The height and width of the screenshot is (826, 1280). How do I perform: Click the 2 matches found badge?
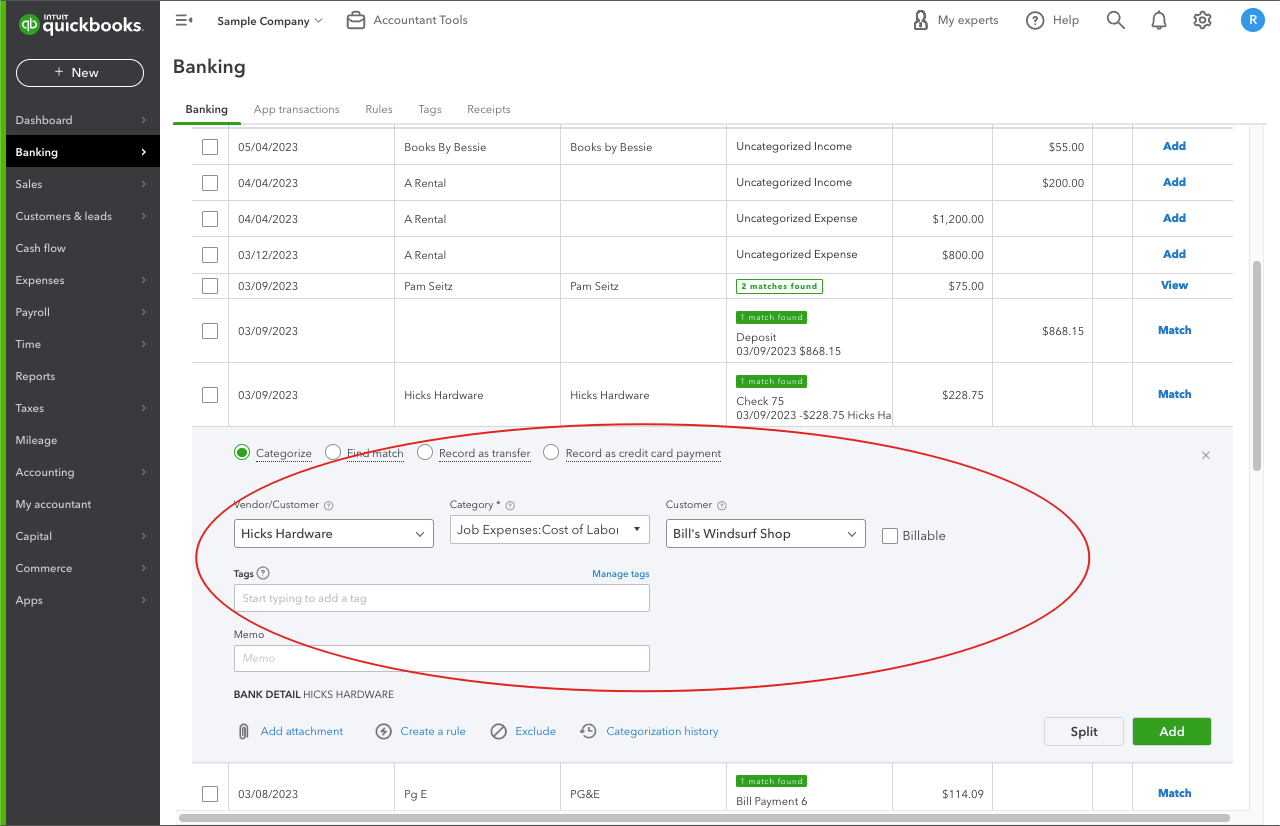(x=779, y=286)
